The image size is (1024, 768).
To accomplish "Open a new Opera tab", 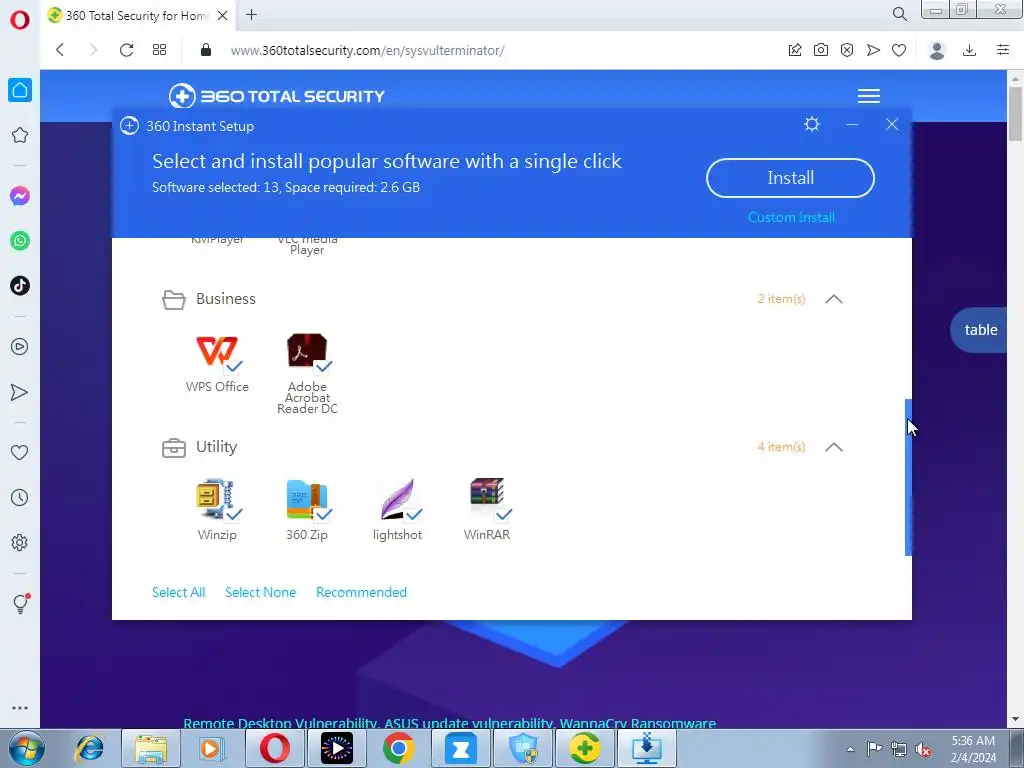I will [251, 14].
